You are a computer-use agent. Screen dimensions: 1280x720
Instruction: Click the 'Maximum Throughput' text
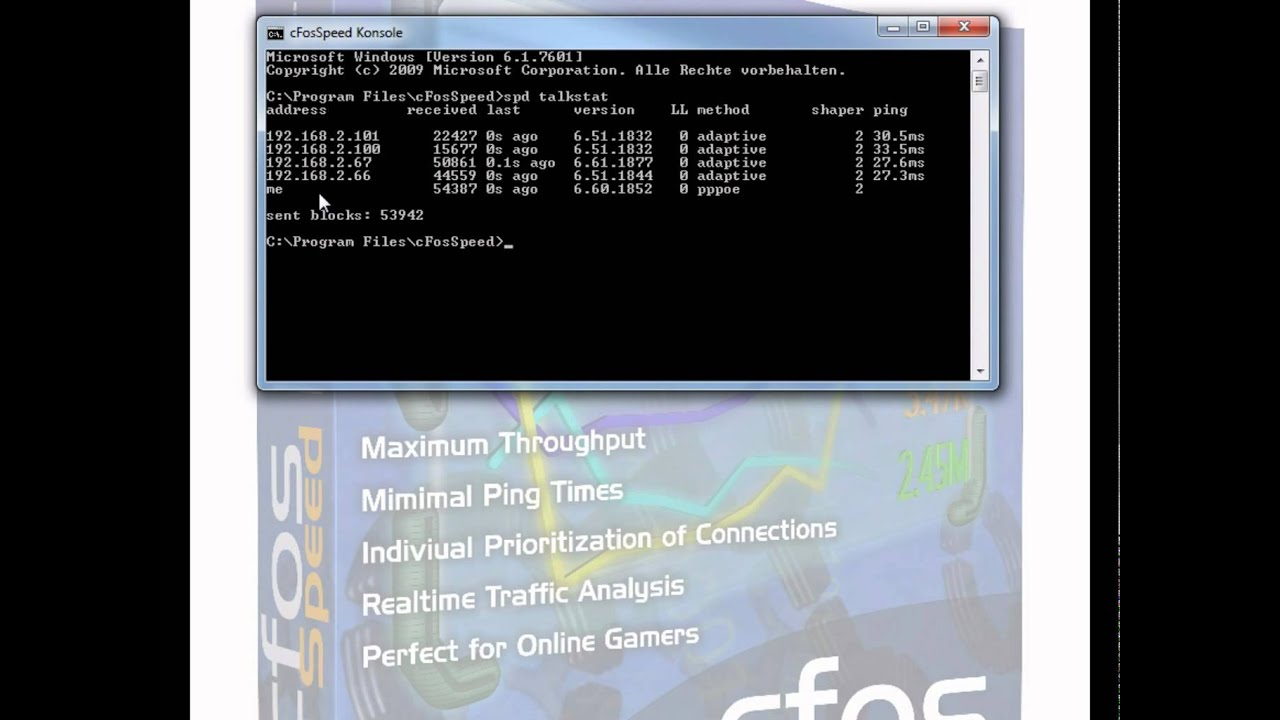coord(503,443)
